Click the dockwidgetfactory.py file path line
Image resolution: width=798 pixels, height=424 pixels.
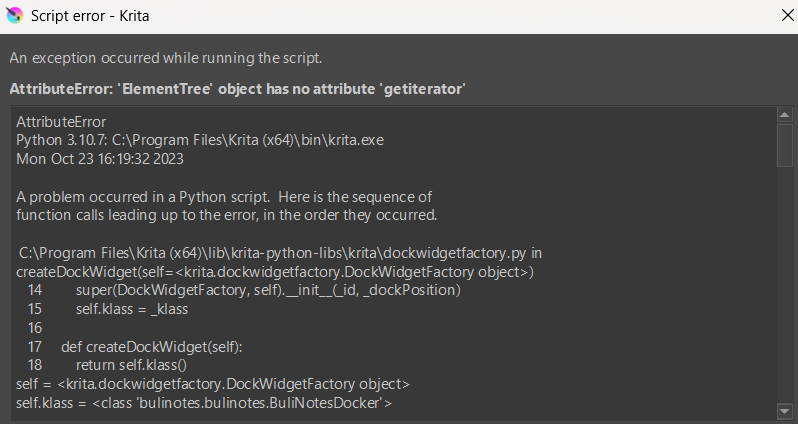click(x=281, y=253)
